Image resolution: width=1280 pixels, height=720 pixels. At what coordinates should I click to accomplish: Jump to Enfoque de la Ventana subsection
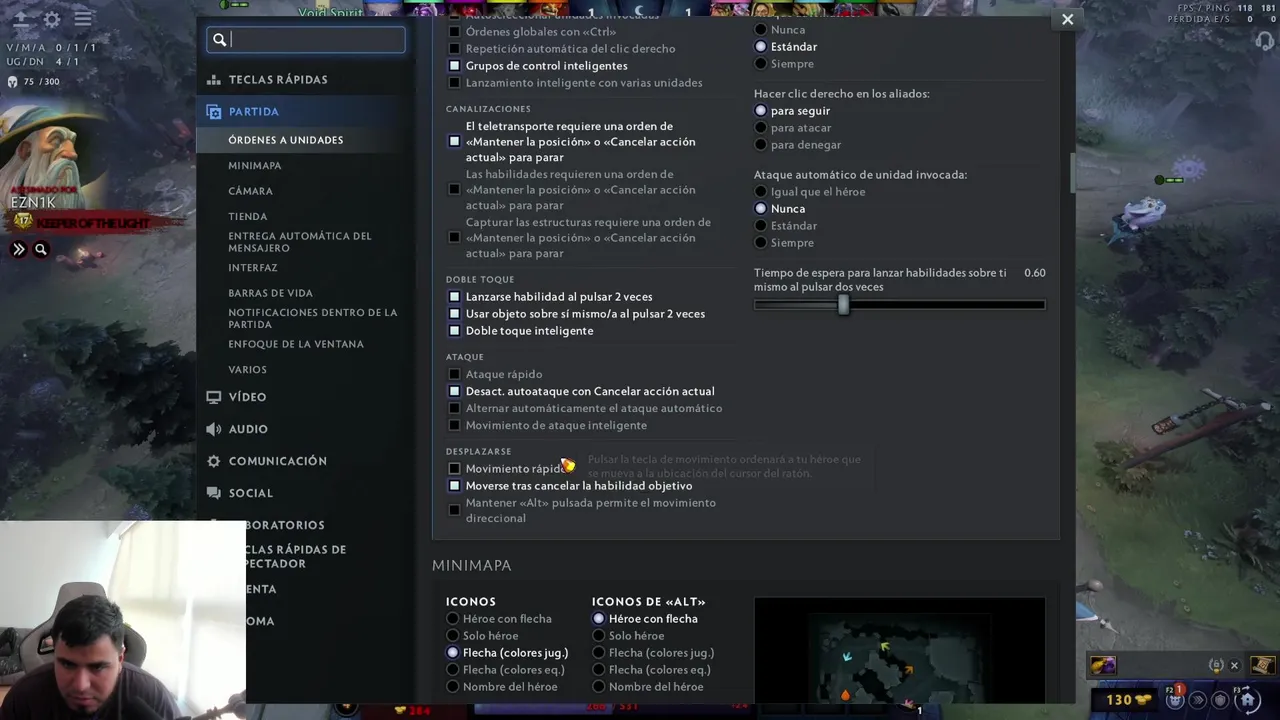pos(296,344)
